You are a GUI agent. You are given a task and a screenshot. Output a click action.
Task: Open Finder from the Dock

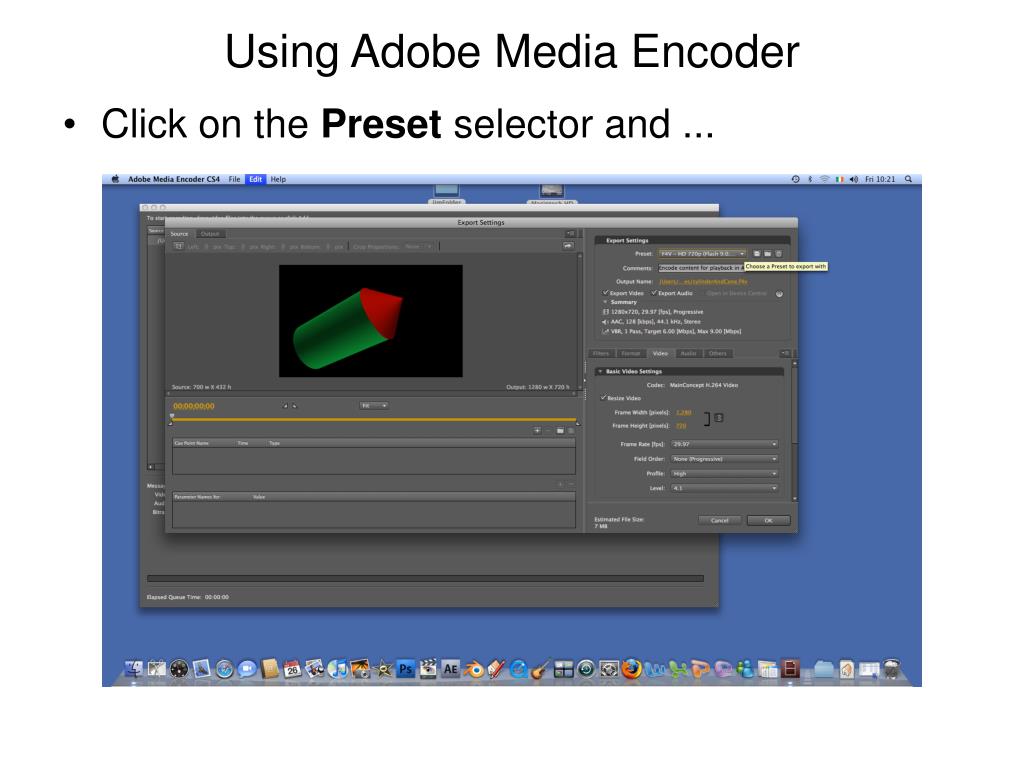[134, 669]
